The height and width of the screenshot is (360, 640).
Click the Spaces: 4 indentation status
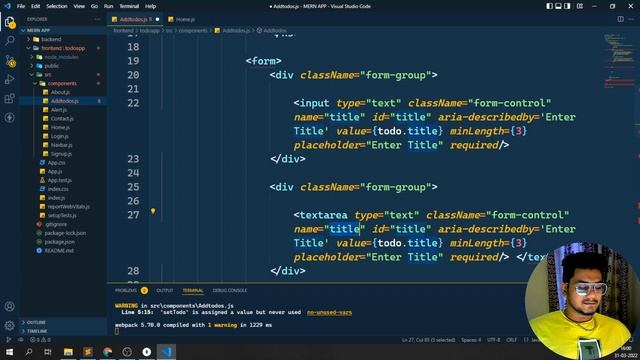coord(471,340)
